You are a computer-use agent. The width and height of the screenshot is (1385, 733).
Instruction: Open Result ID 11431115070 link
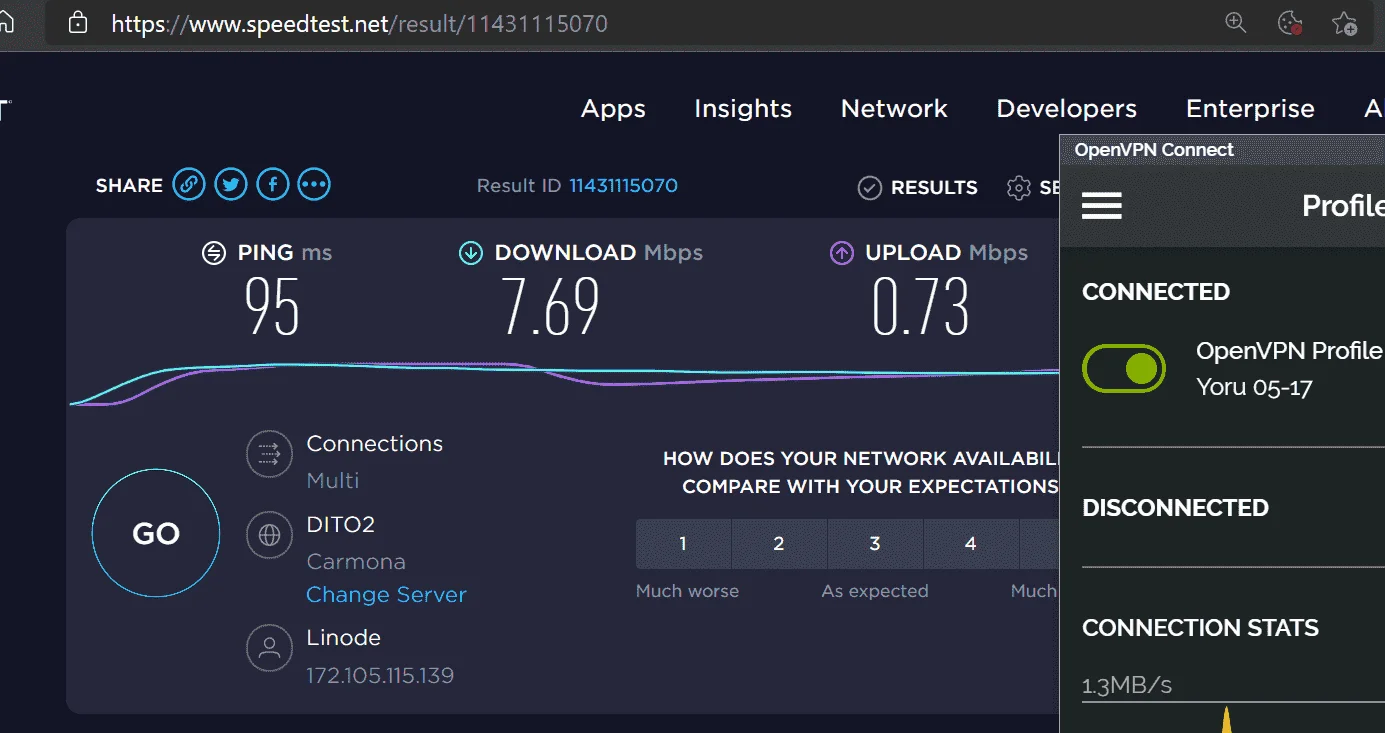click(x=624, y=185)
